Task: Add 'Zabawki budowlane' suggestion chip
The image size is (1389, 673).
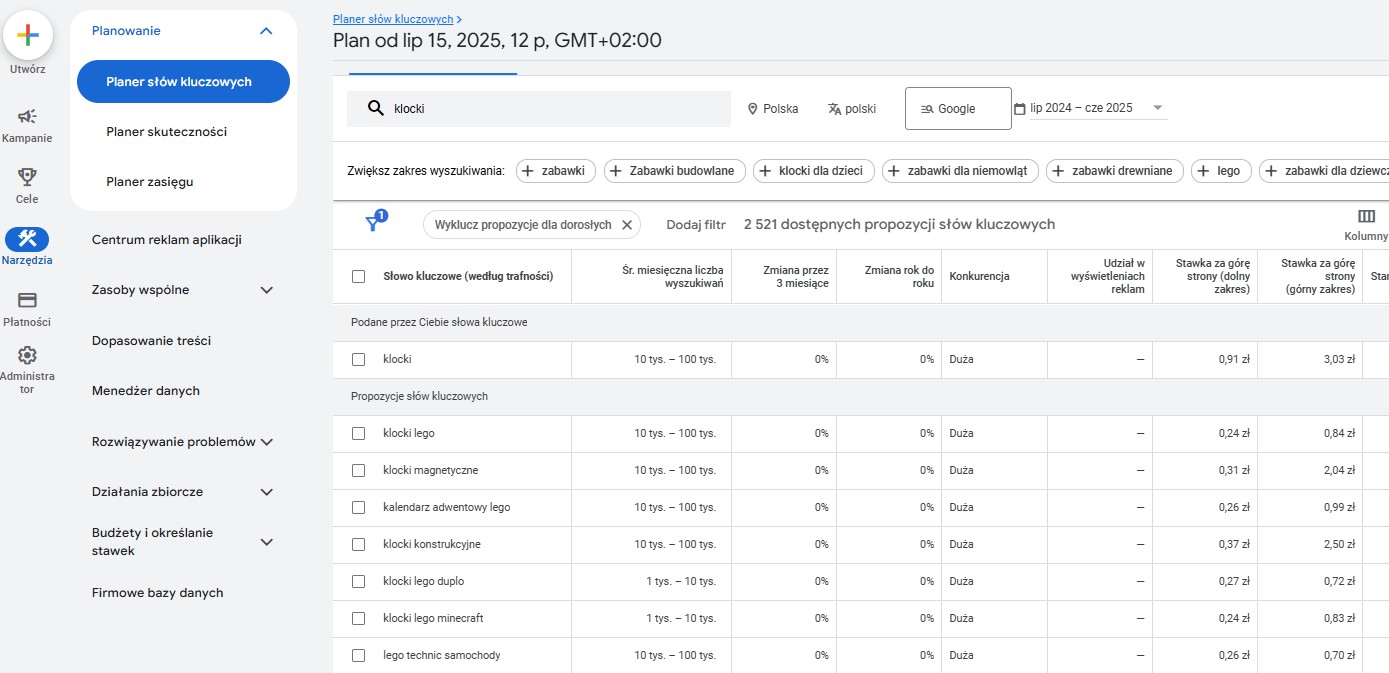Action: (x=674, y=171)
